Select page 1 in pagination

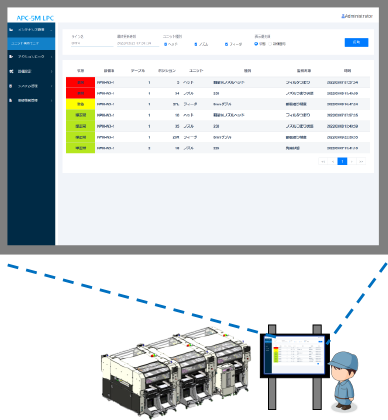pyautogui.click(x=342, y=161)
